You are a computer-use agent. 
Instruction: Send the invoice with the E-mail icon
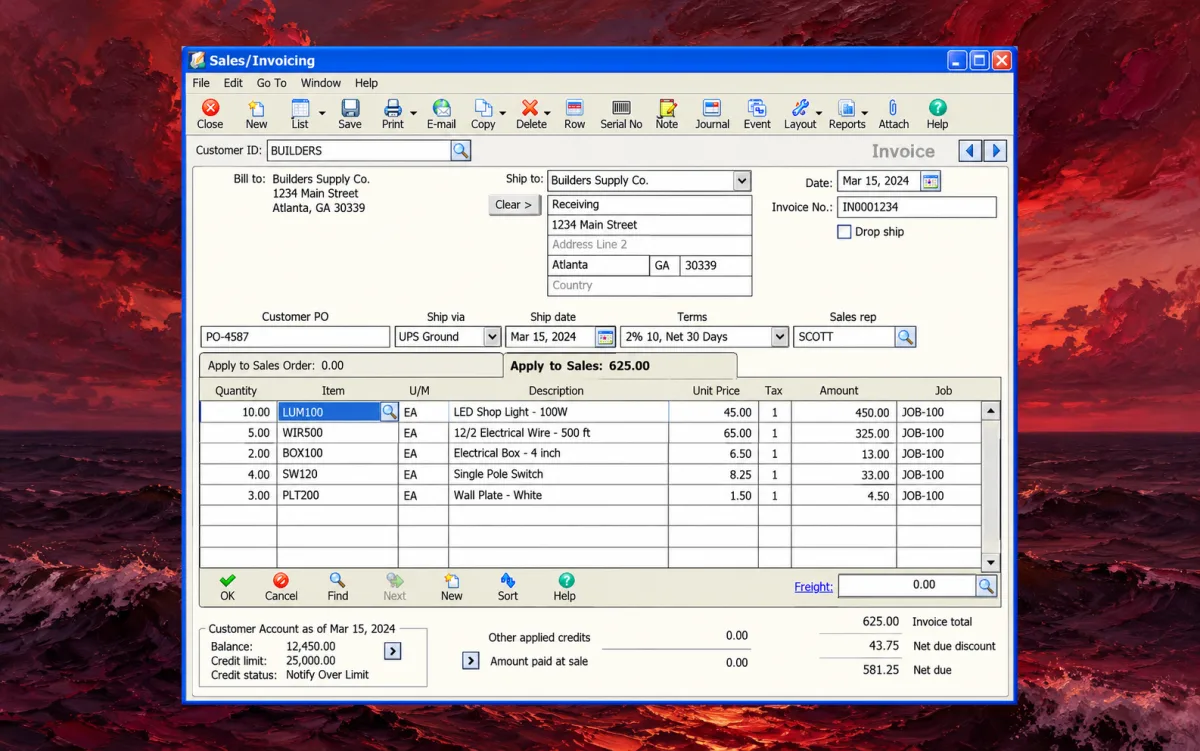(x=441, y=108)
